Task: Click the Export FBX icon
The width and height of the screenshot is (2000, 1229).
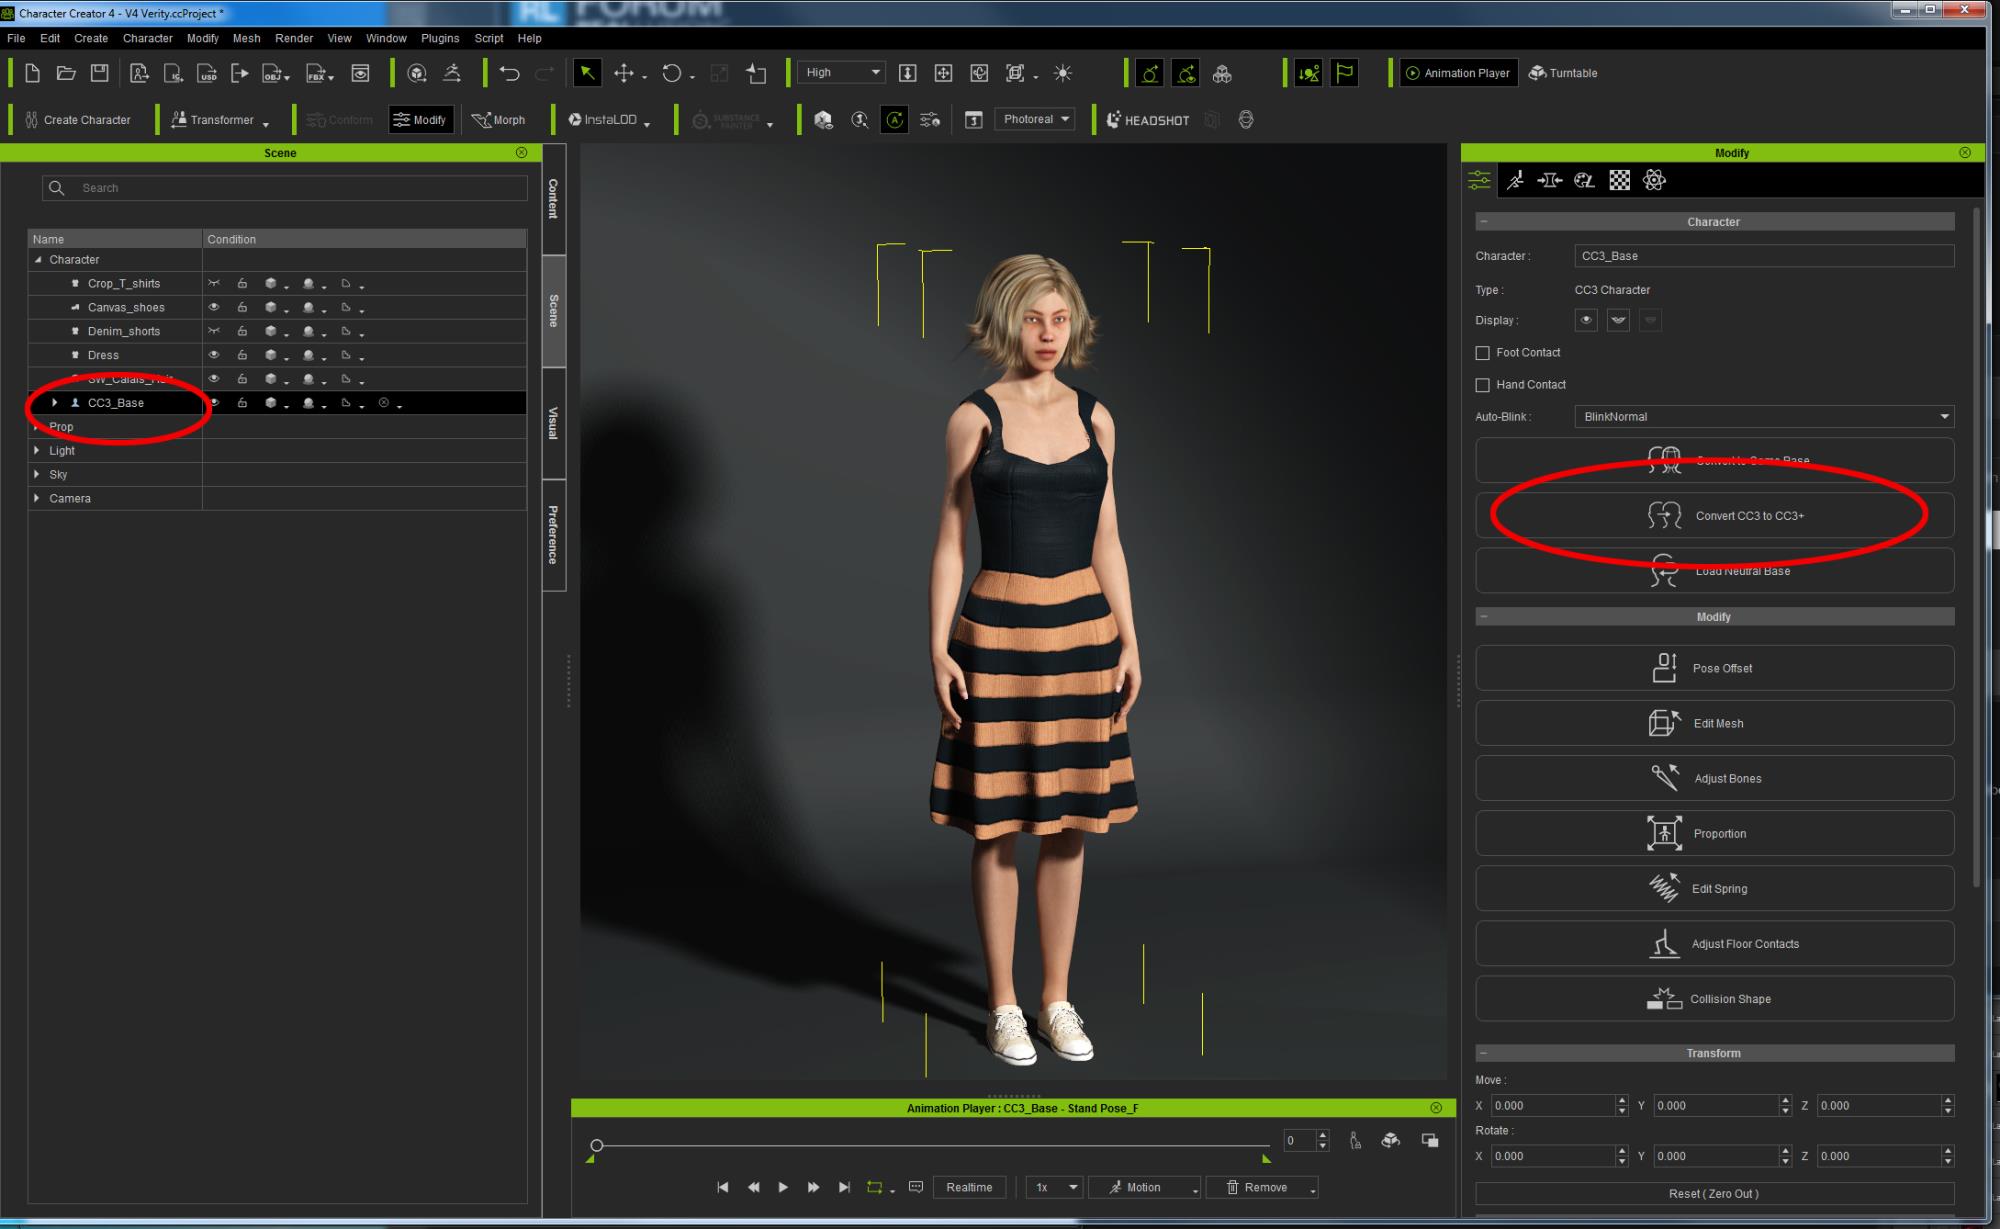Action: coord(319,73)
